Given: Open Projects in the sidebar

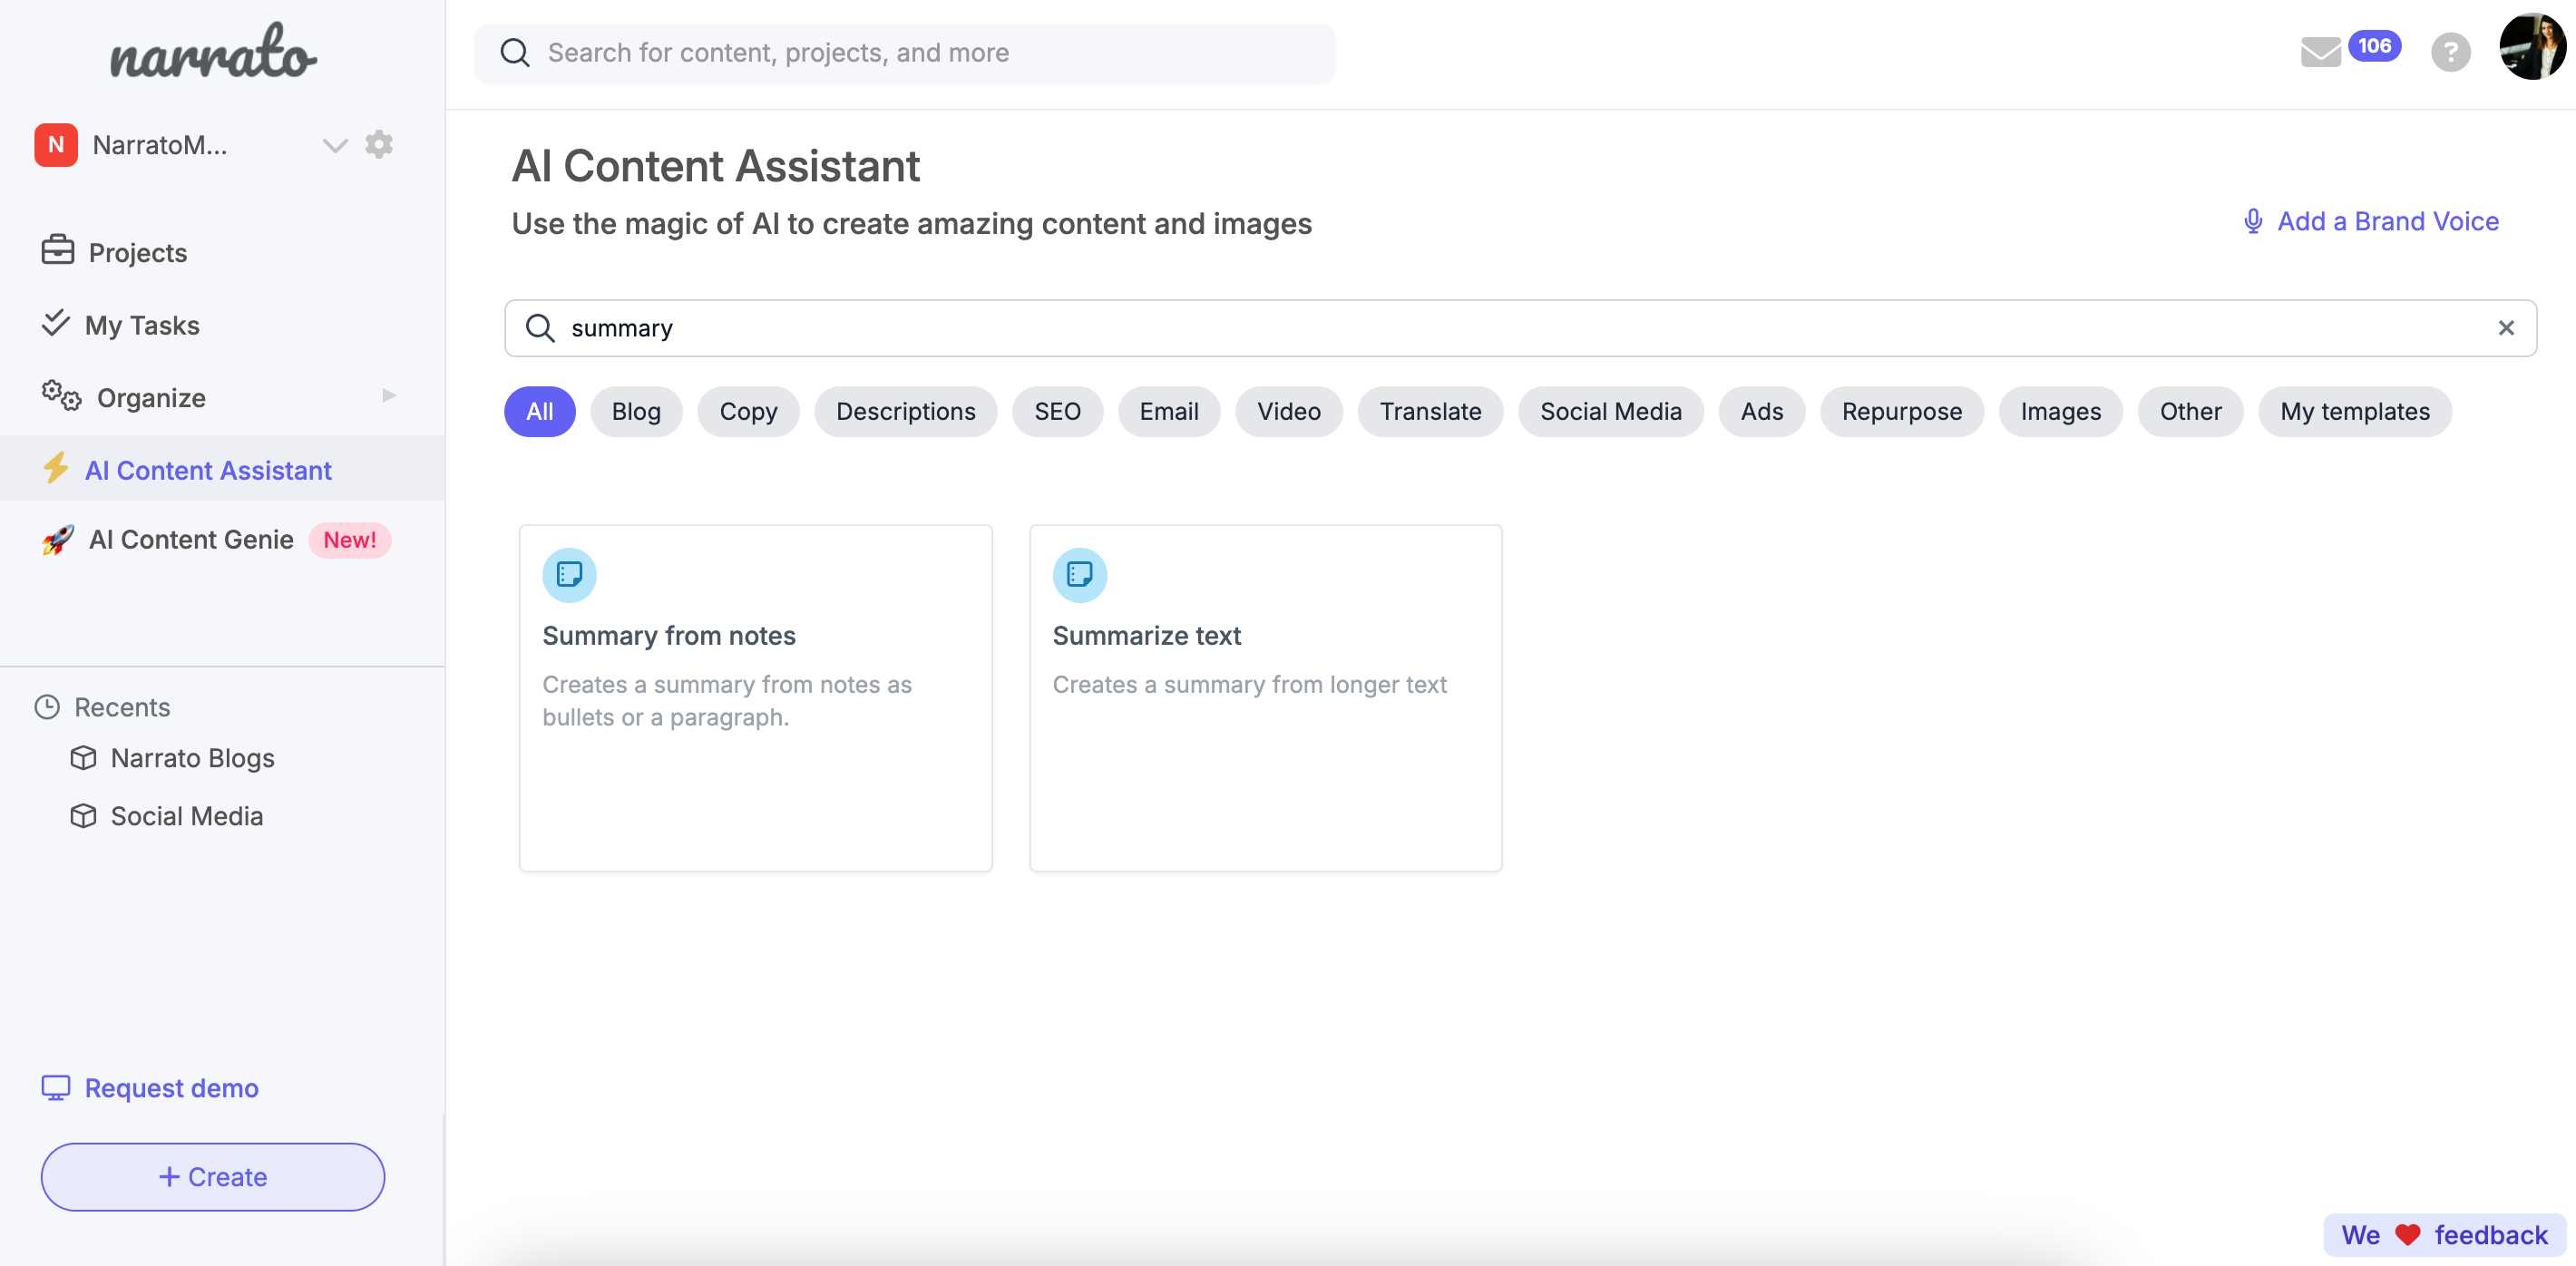Looking at the screenshot, I should point(138,253).
